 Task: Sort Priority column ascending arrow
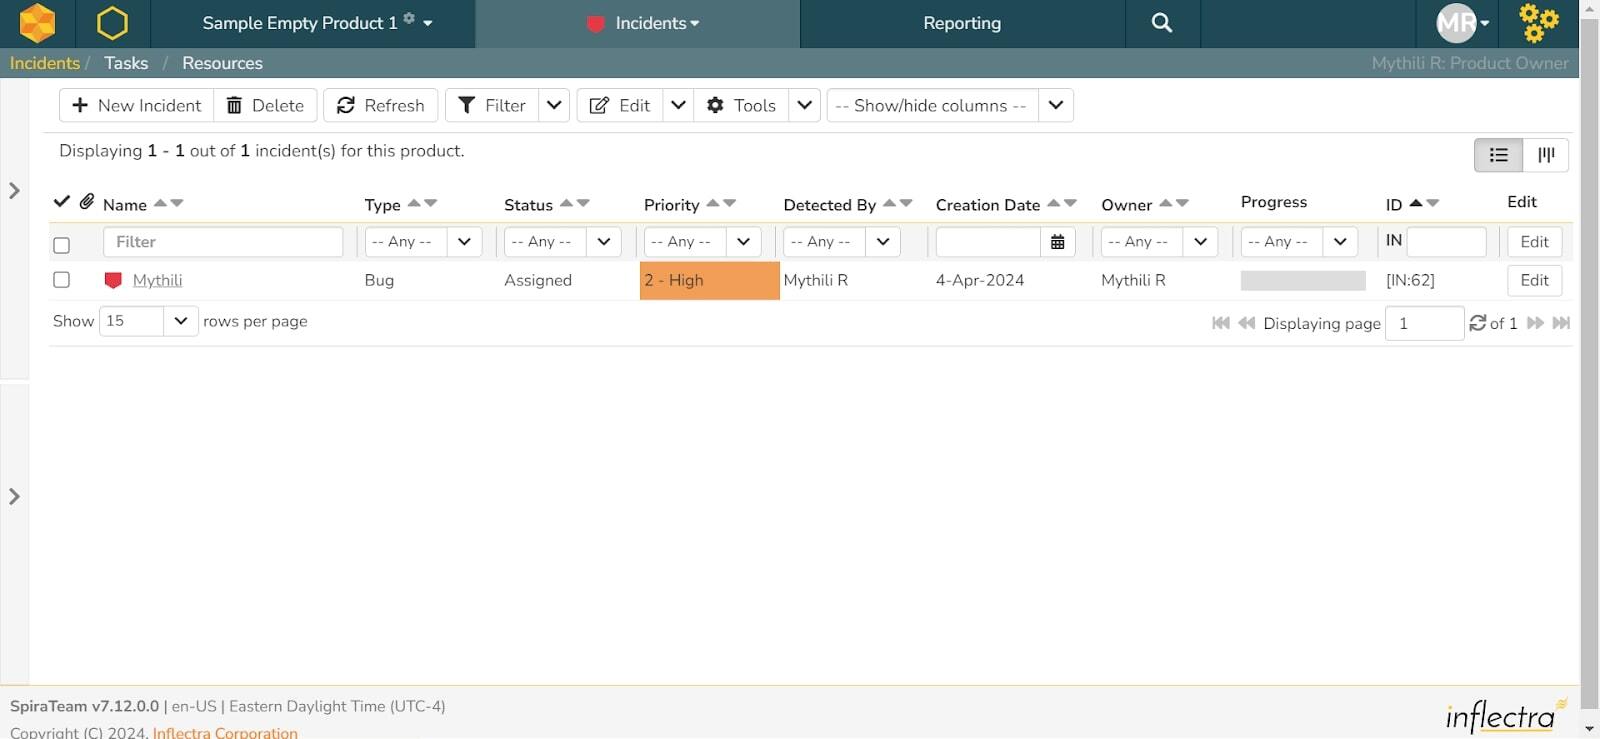pyautogui.click(x=713, y=202)
